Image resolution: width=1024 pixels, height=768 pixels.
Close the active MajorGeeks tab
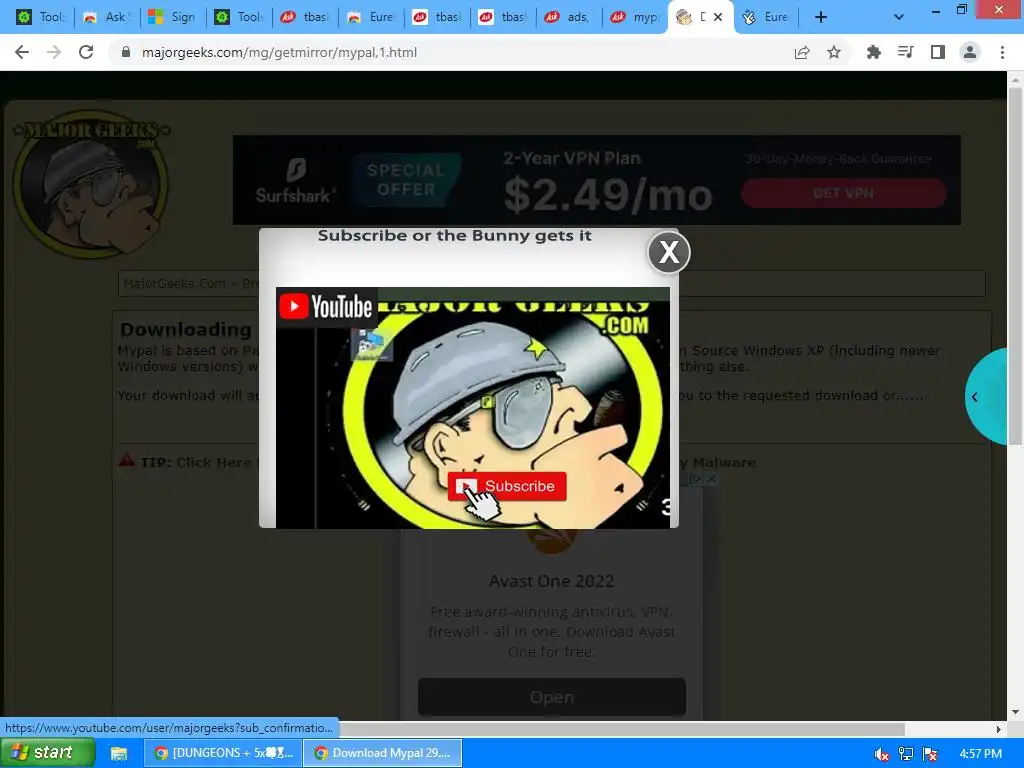(718, 17)
